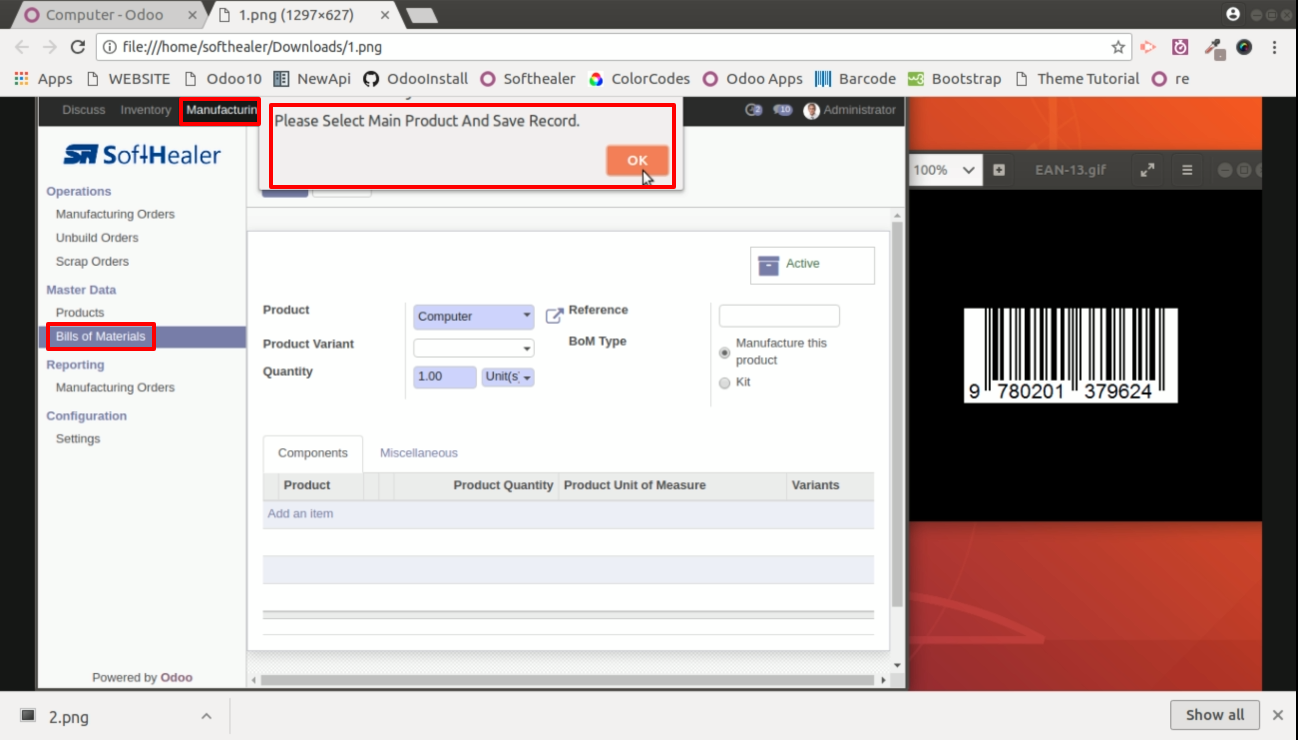The image size is (1298, 740).
Task: Open the Inventory menu in Odoo
Action: click(x=146, y=110)
